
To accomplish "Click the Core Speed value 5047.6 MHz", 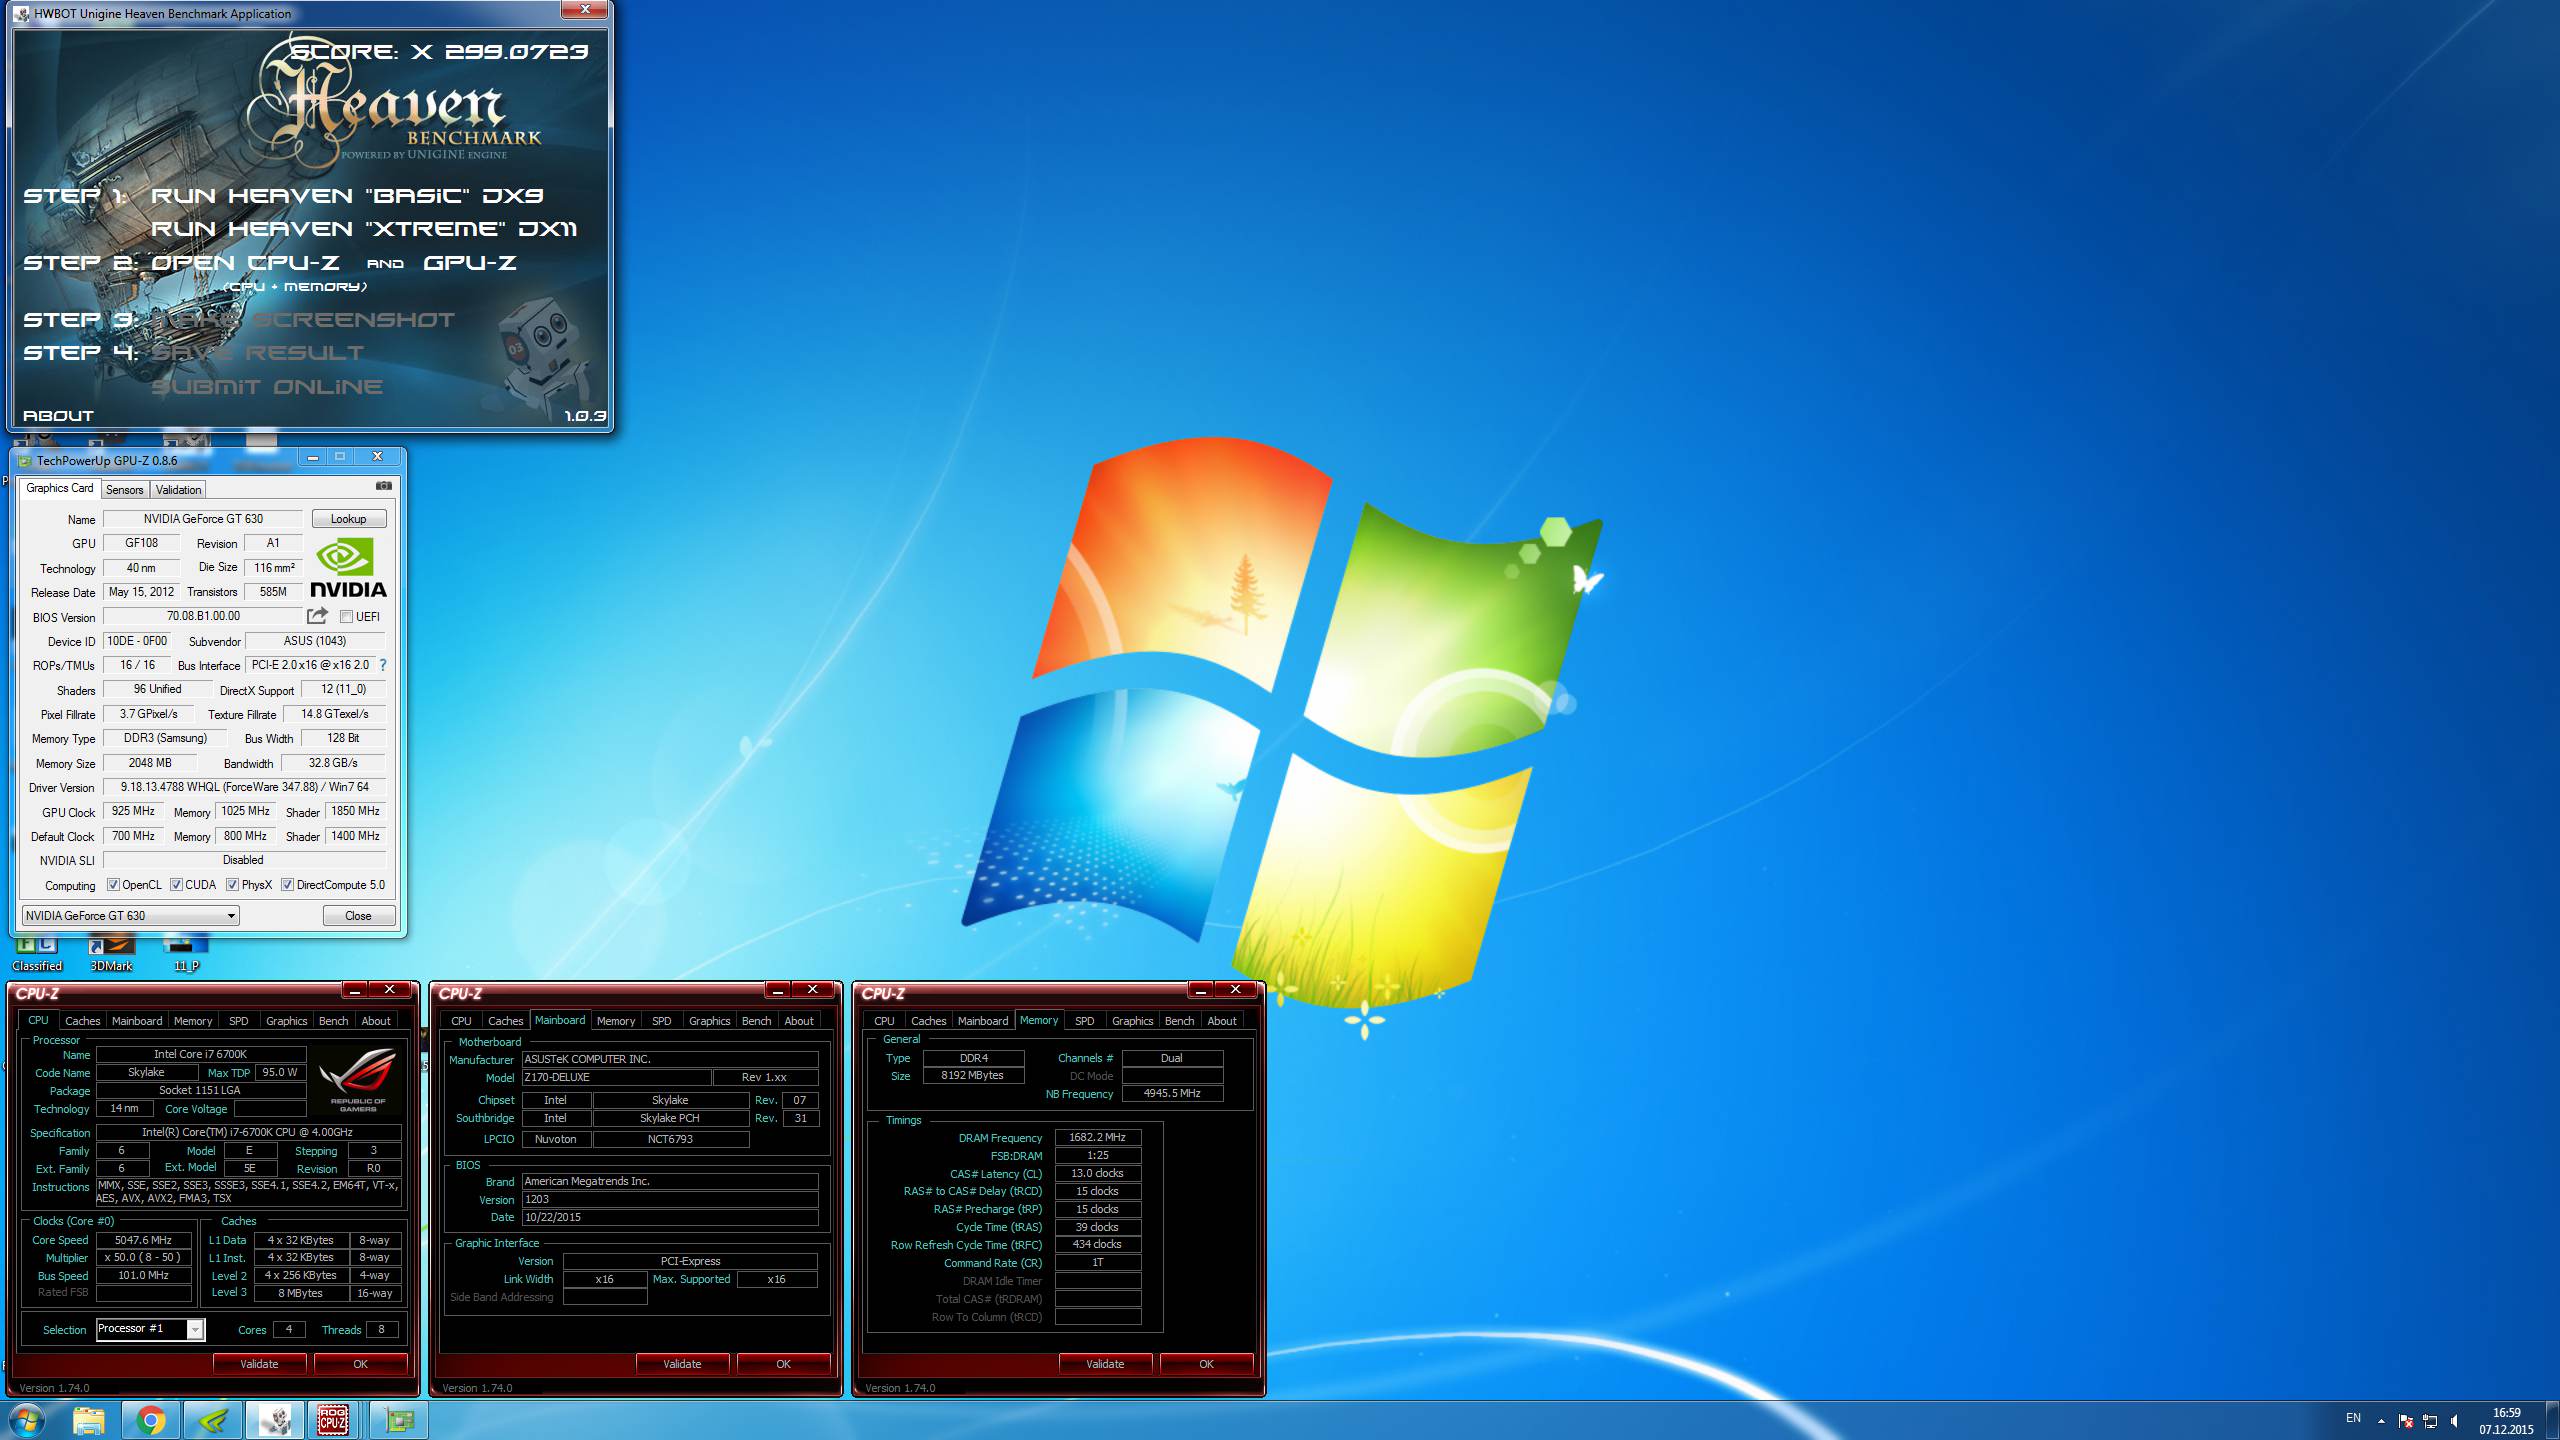I will pyautogui.click(x=143, y=1240).
